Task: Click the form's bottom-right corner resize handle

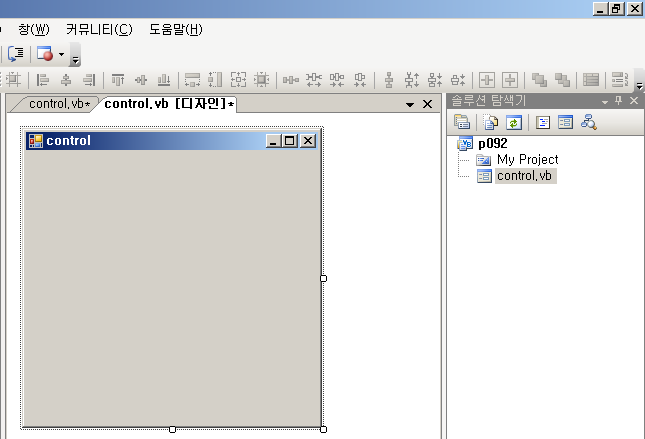Action: [323, 430]
